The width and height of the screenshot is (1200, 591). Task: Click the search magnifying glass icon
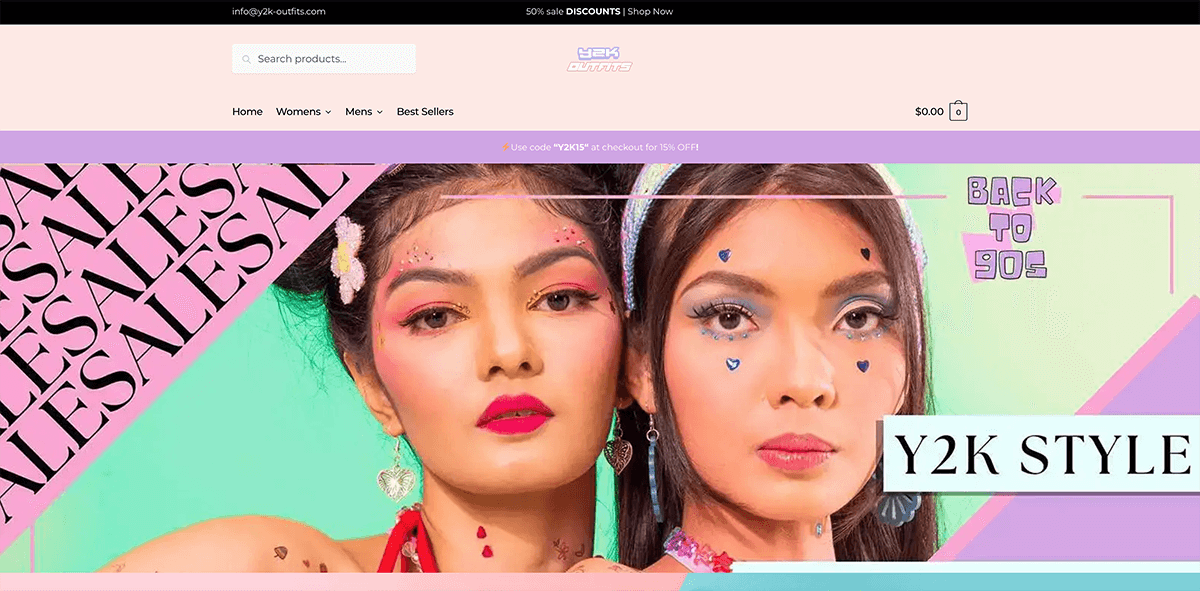[246, 58]
